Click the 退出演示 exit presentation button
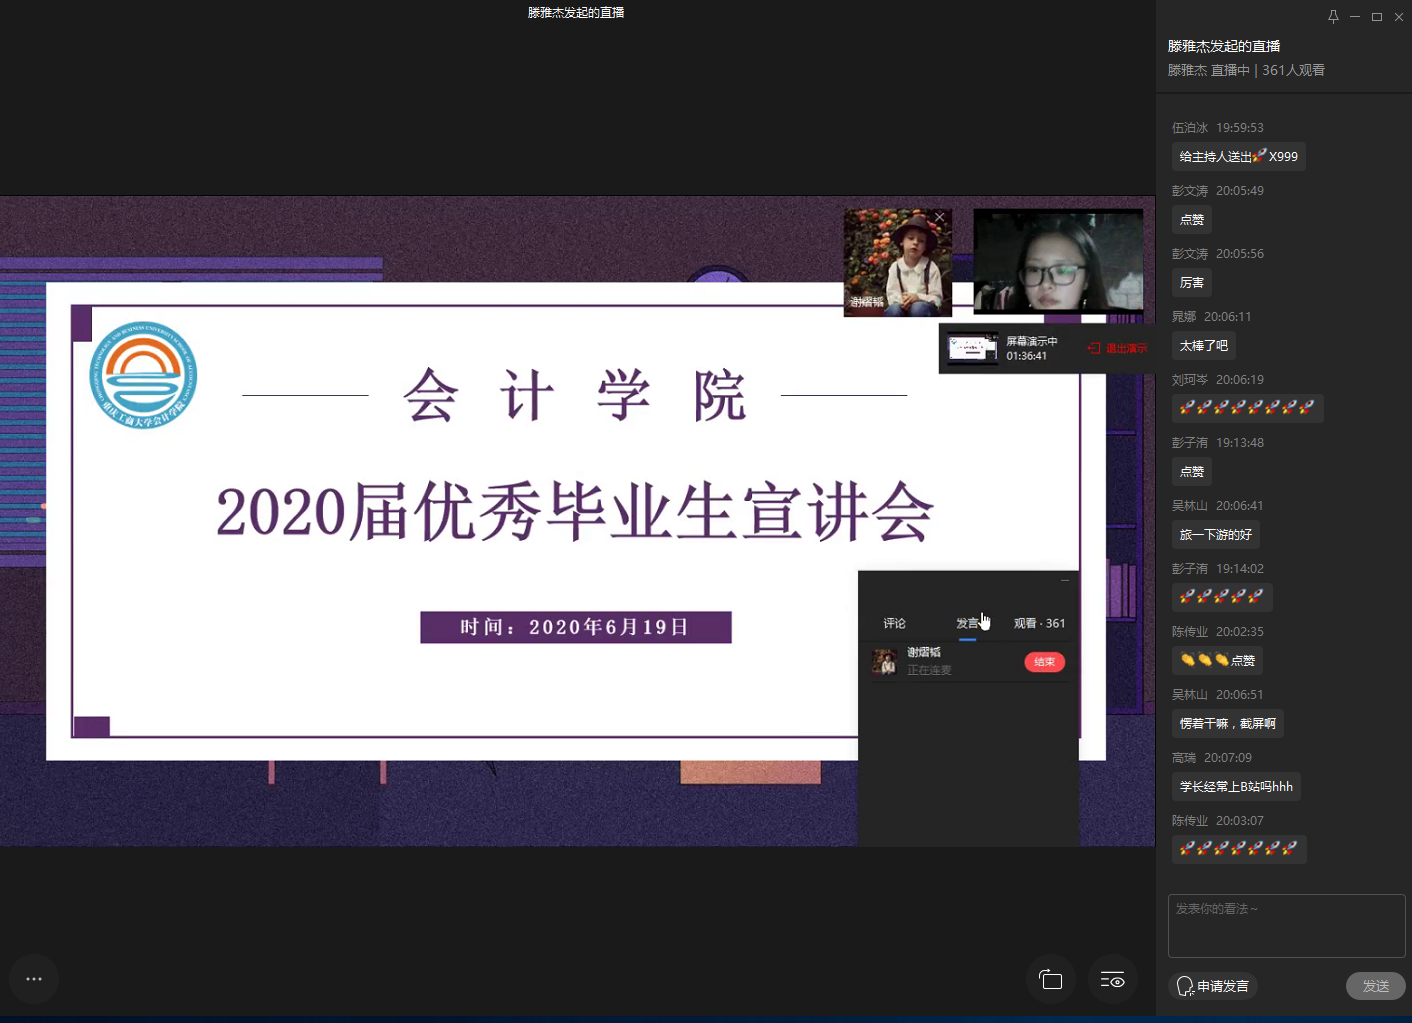Screen dimensions: 1412x1023 (1118, 348)
